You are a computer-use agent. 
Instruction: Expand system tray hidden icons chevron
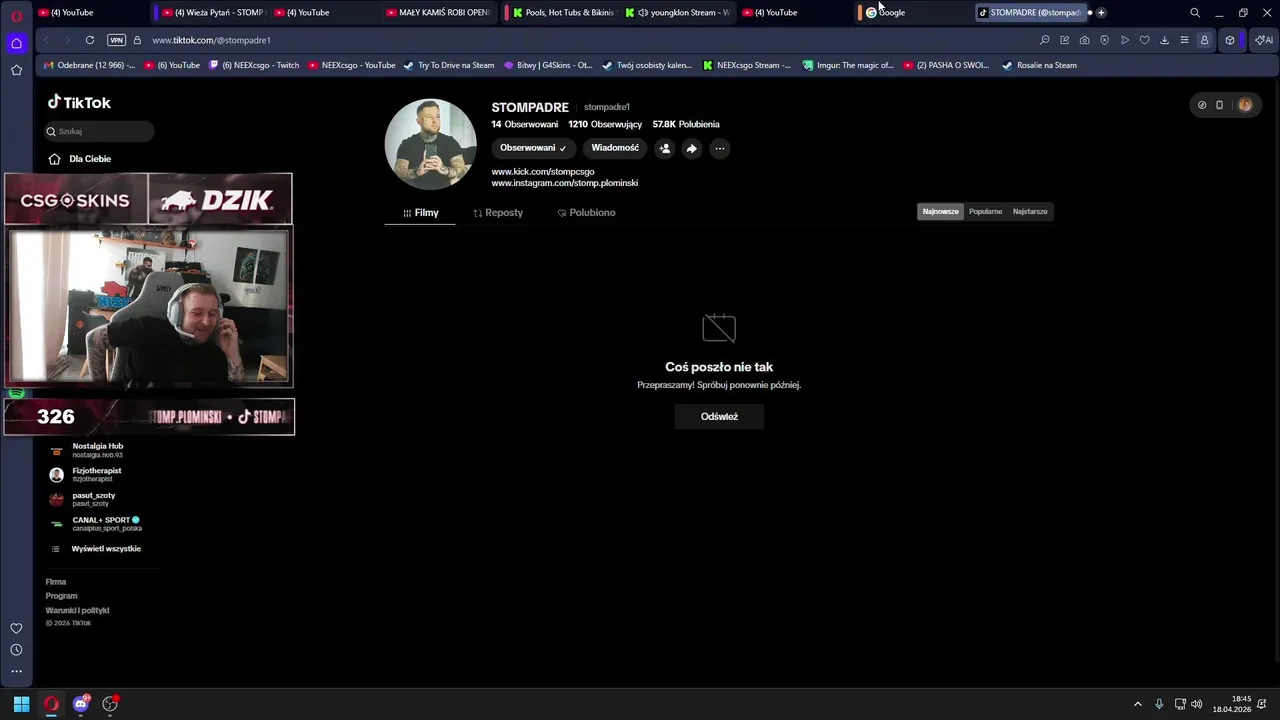[x=1137, y=704]
